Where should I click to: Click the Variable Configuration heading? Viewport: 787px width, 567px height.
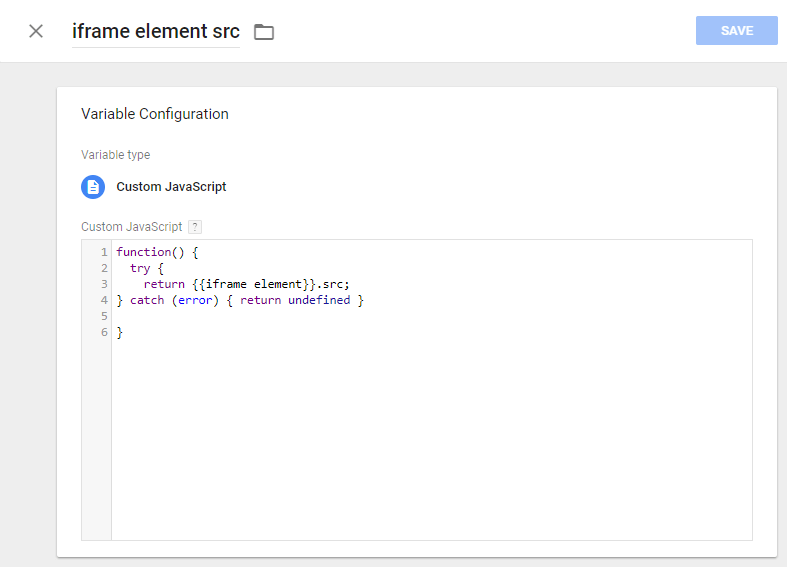point(155,114)
